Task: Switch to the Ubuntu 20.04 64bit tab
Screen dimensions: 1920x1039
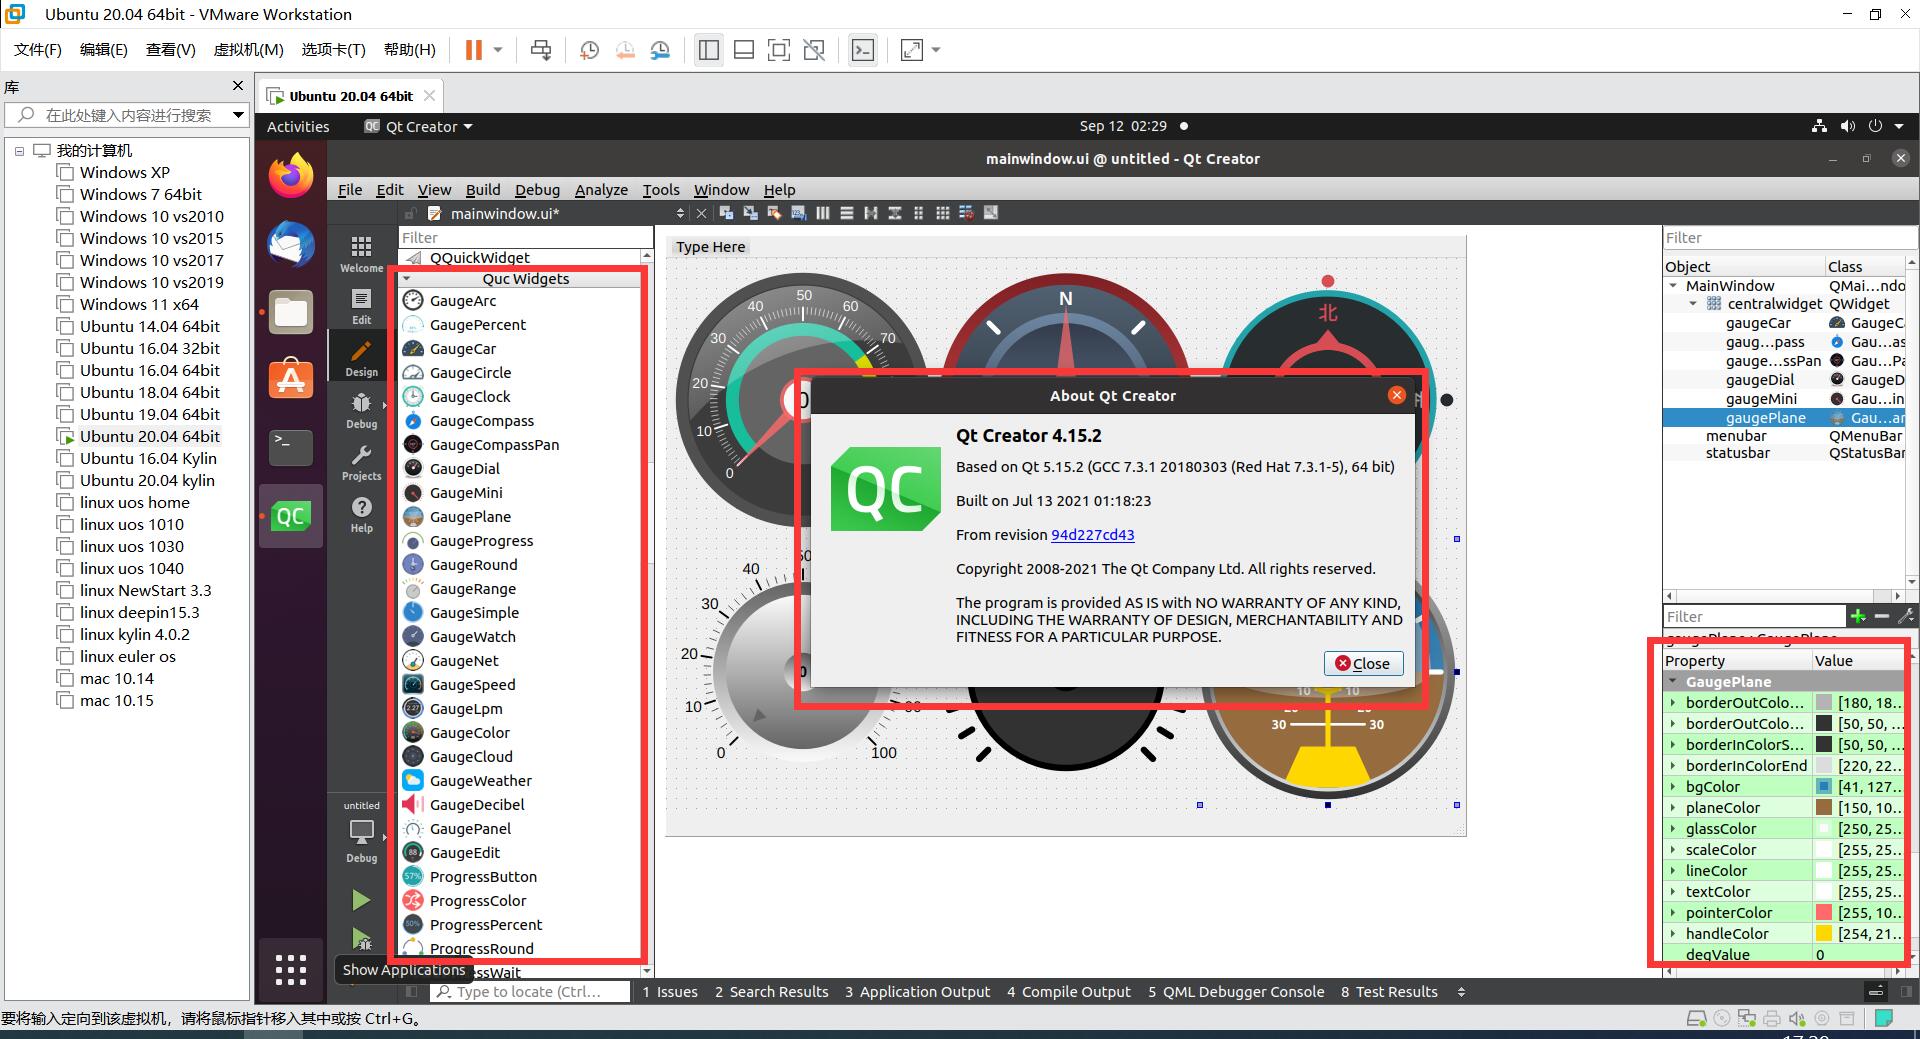Action: coord(351,96)
